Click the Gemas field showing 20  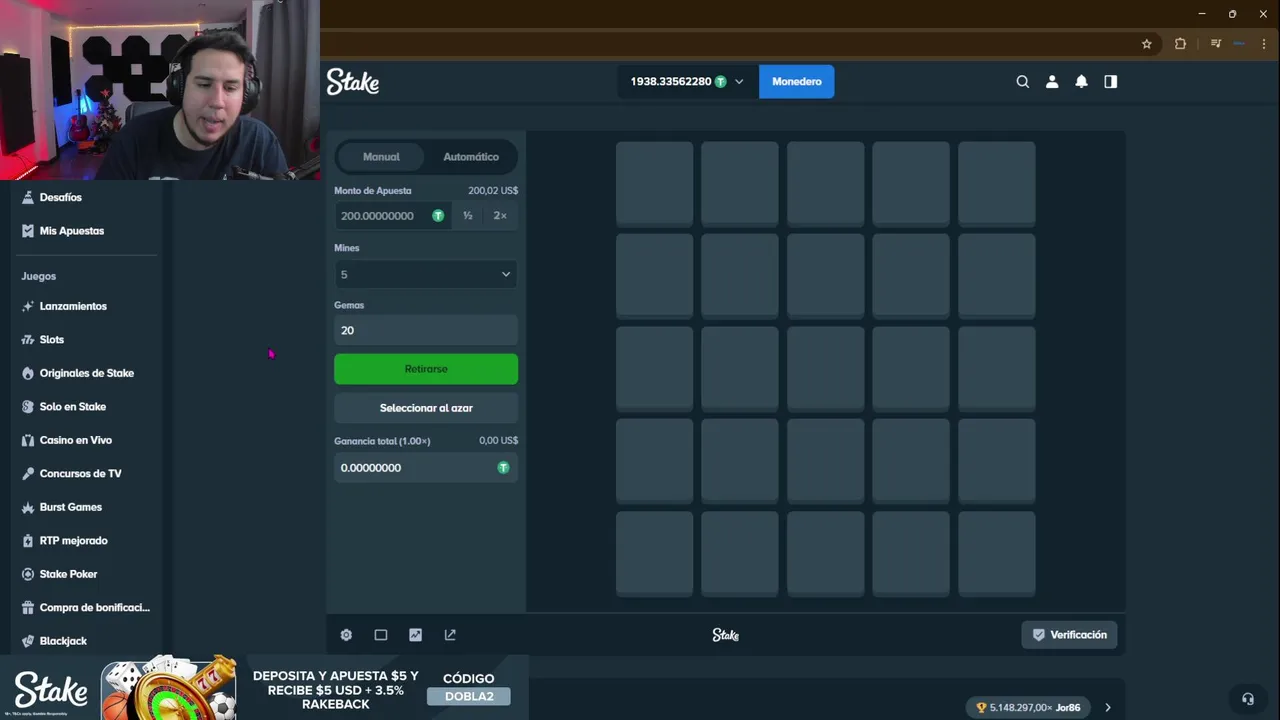click(x=426, y=330)
